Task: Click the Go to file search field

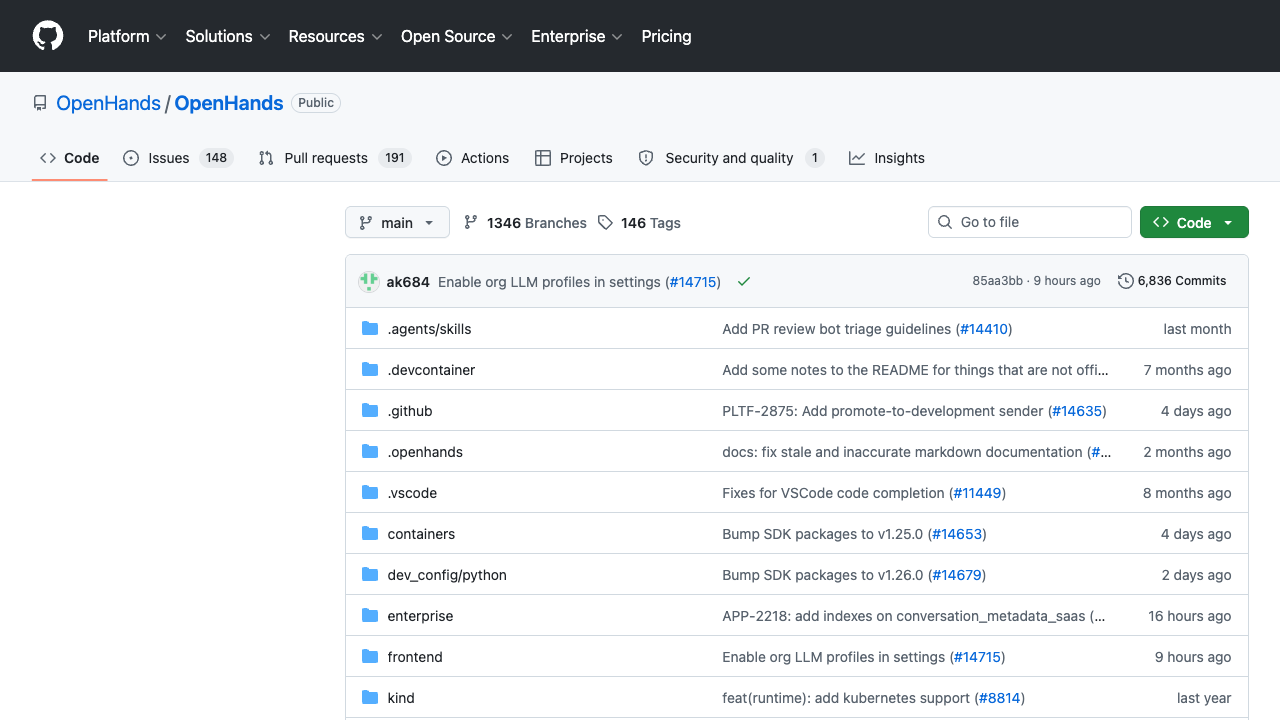Action: point(1030,222)
